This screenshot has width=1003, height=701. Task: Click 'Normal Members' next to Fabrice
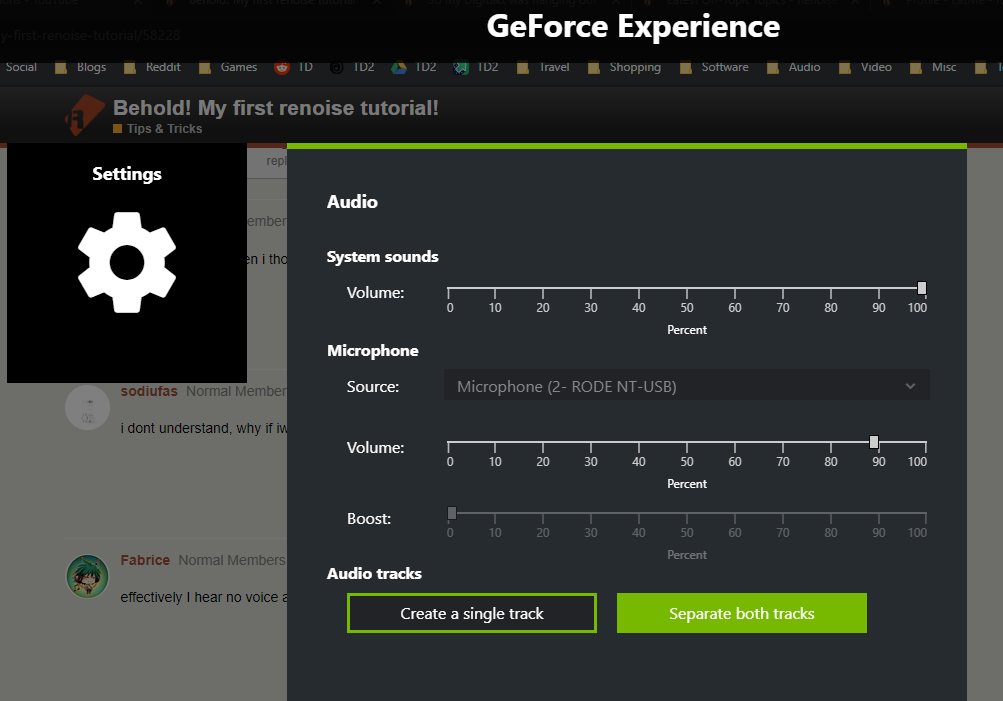click(x=232, y=560)
